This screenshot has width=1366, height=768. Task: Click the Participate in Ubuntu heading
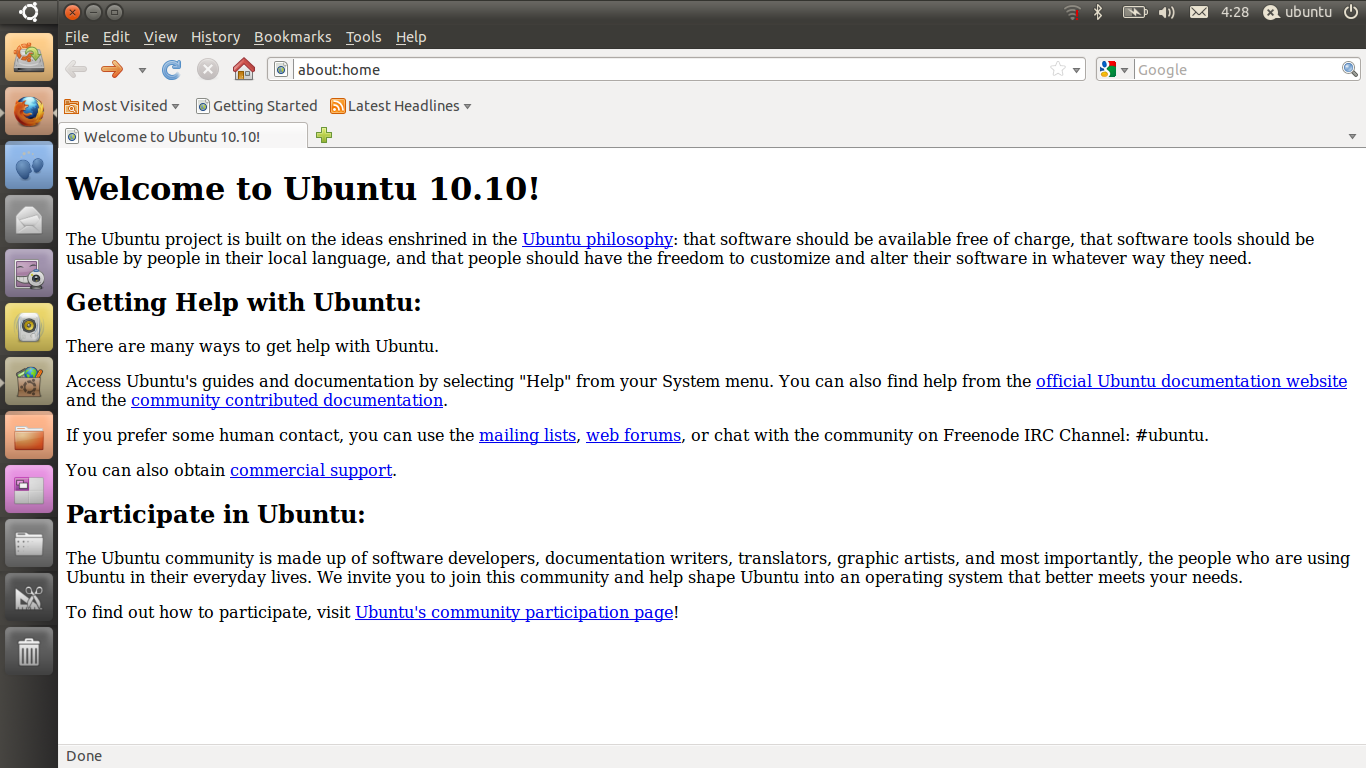tap(216, 514)
